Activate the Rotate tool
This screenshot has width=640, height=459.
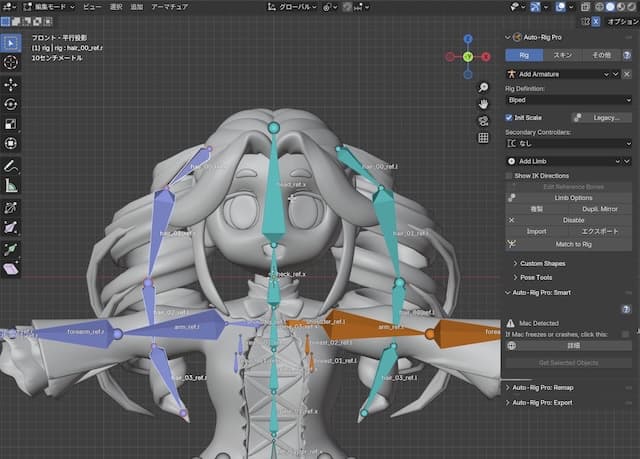coord(11,104)
